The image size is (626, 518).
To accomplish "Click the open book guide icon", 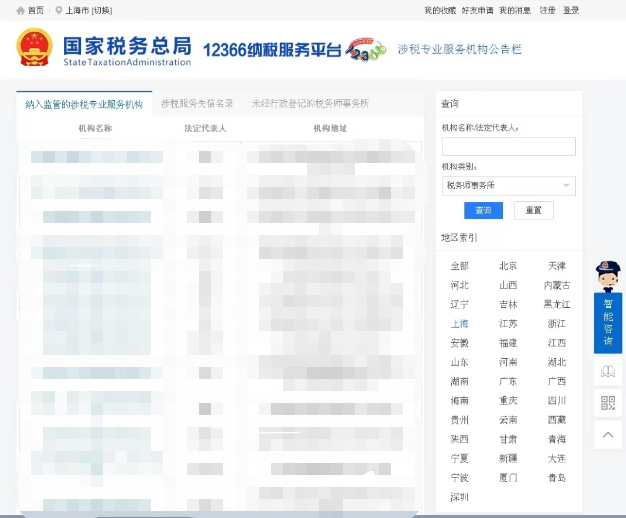I will tap(608, 371).
